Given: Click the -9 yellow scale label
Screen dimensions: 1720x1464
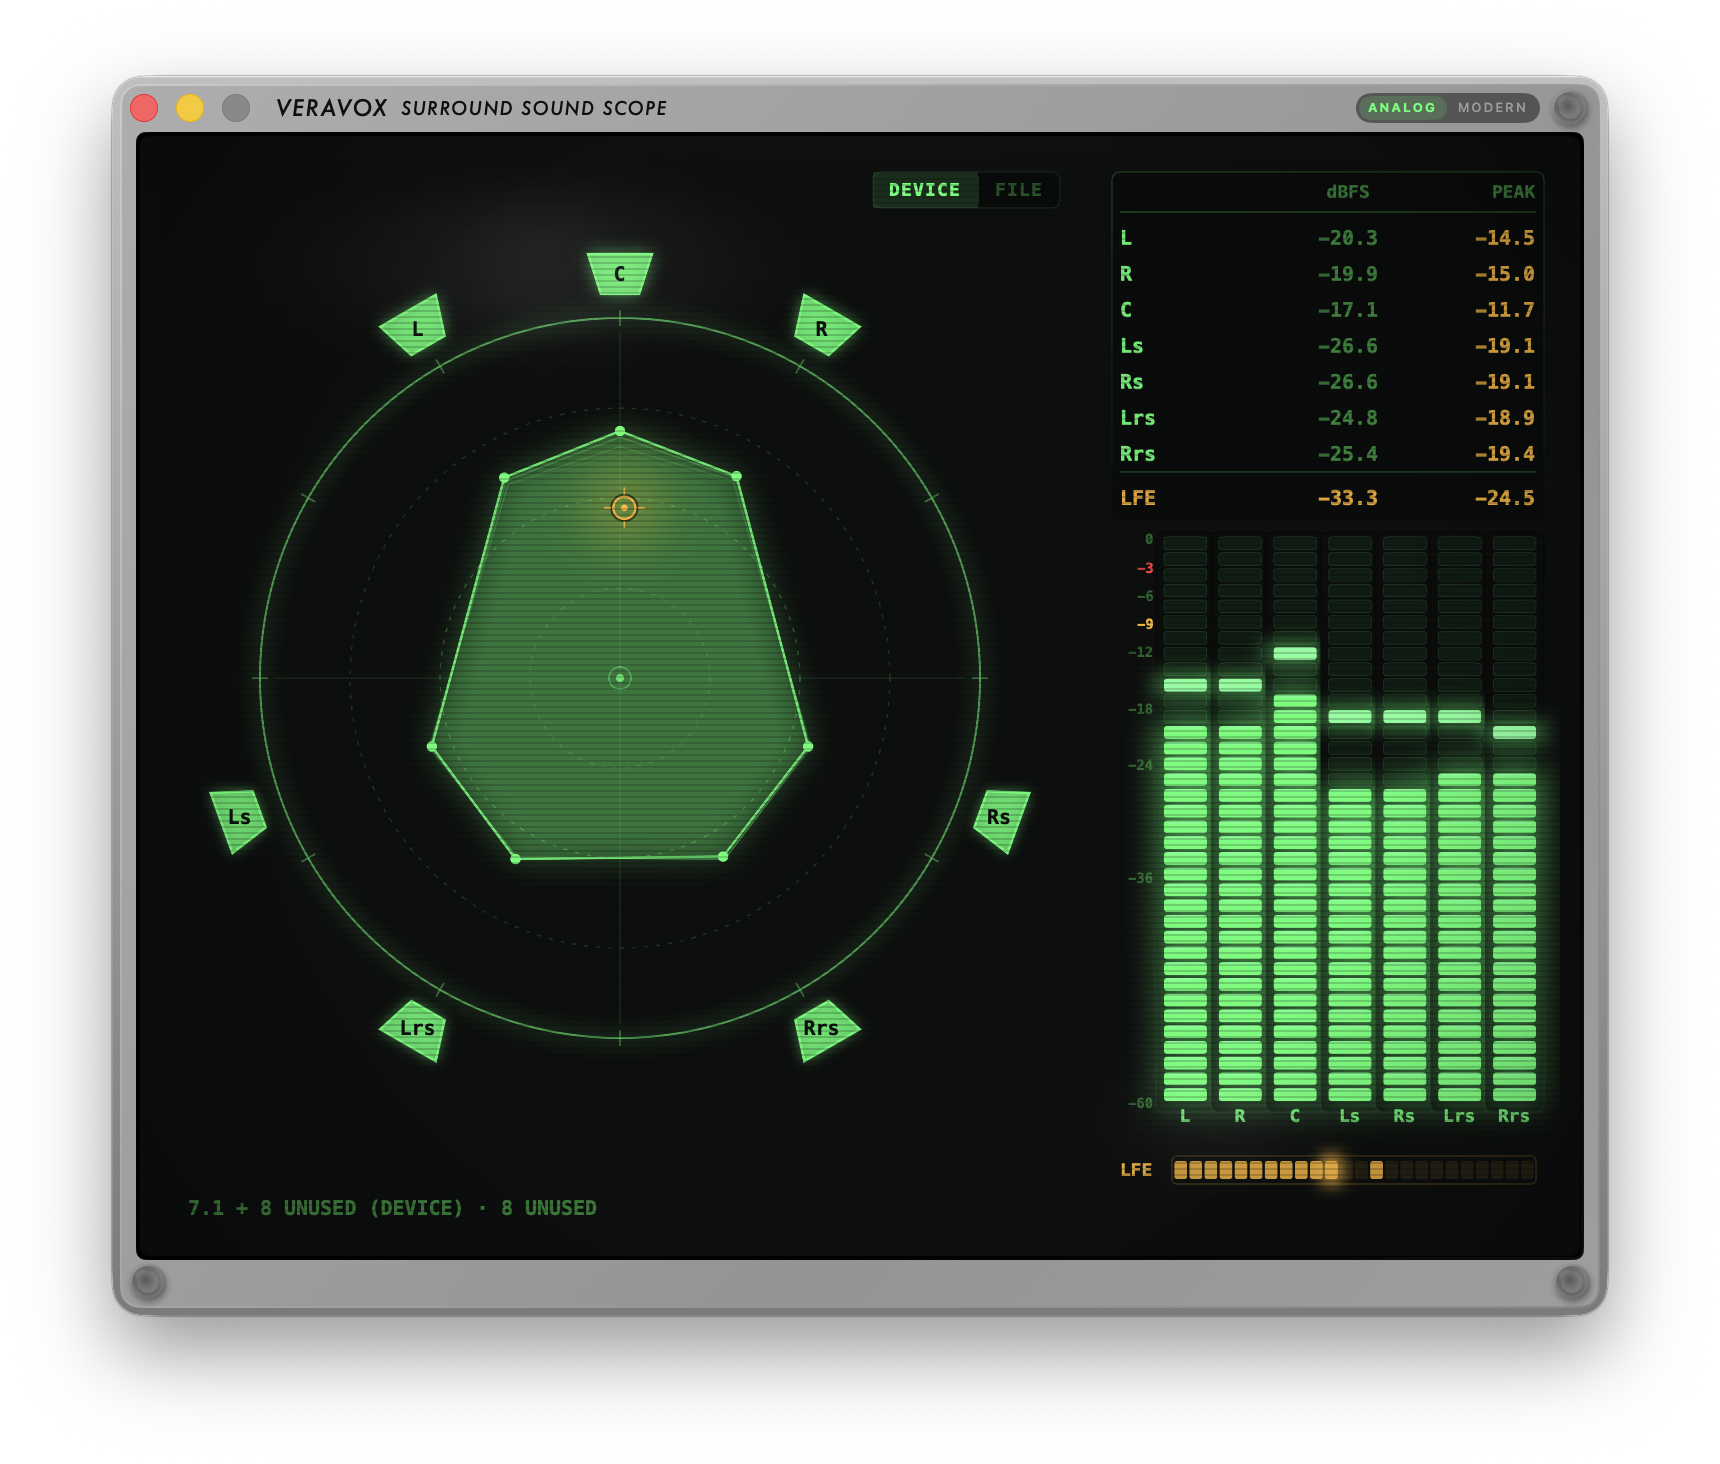Looking at the screenshot, I should coord(1145,624).
